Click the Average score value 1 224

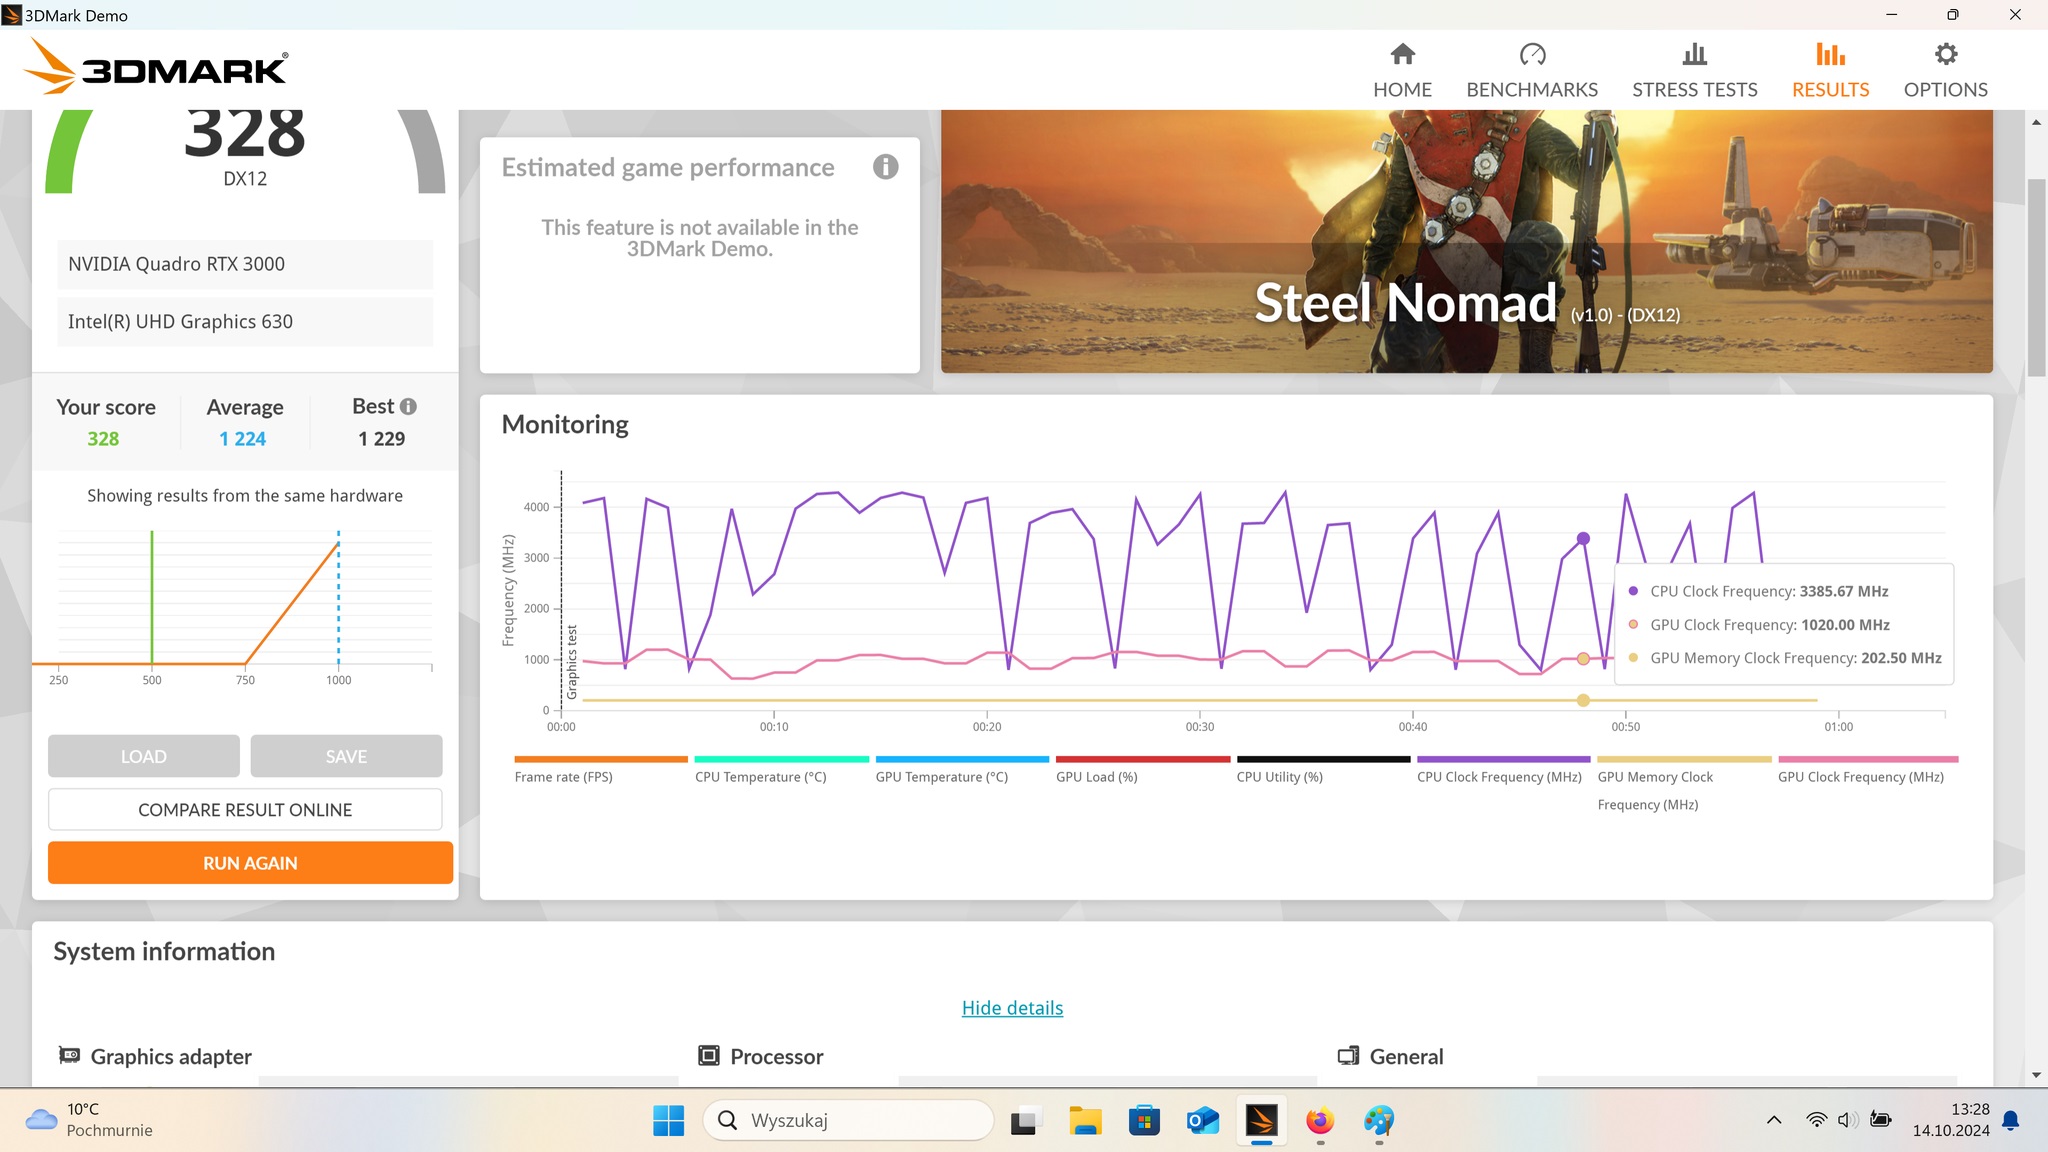(243, 438)
